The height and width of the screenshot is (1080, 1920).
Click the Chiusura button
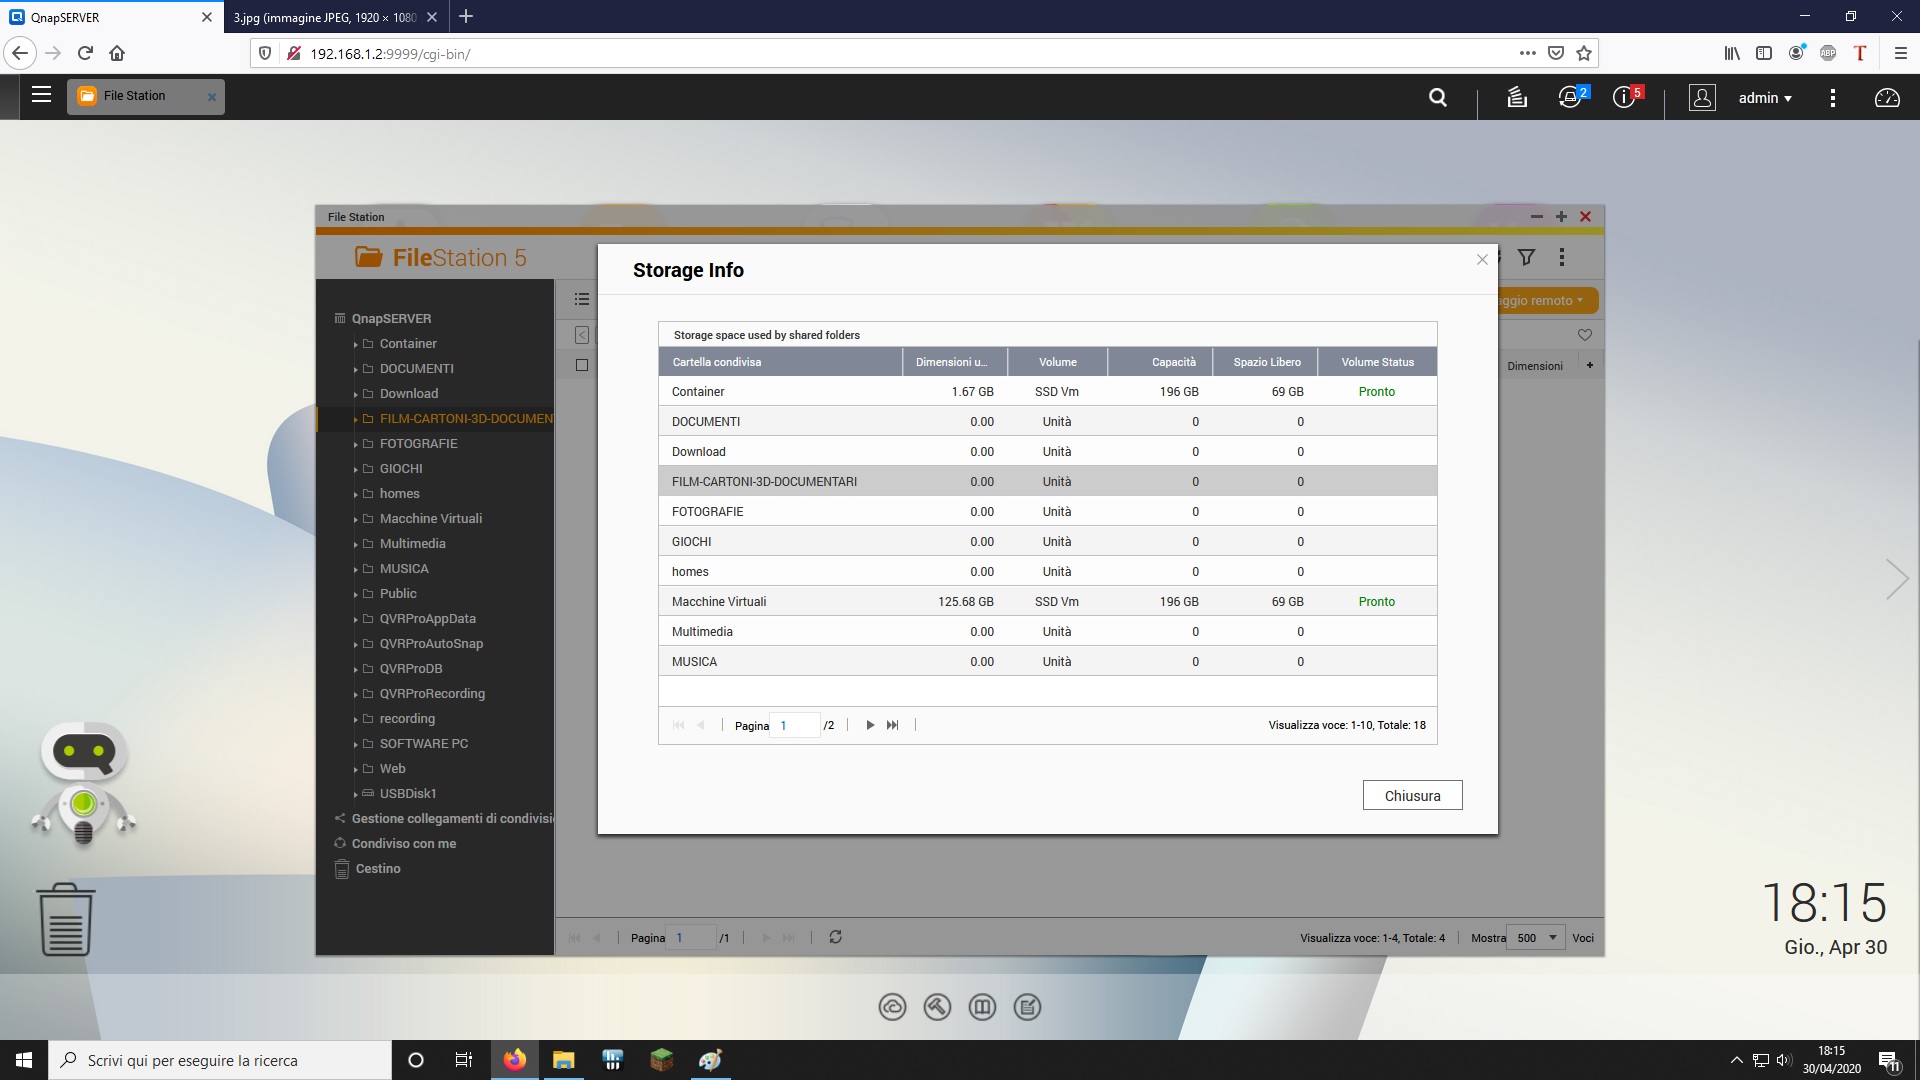[1412, 796]
